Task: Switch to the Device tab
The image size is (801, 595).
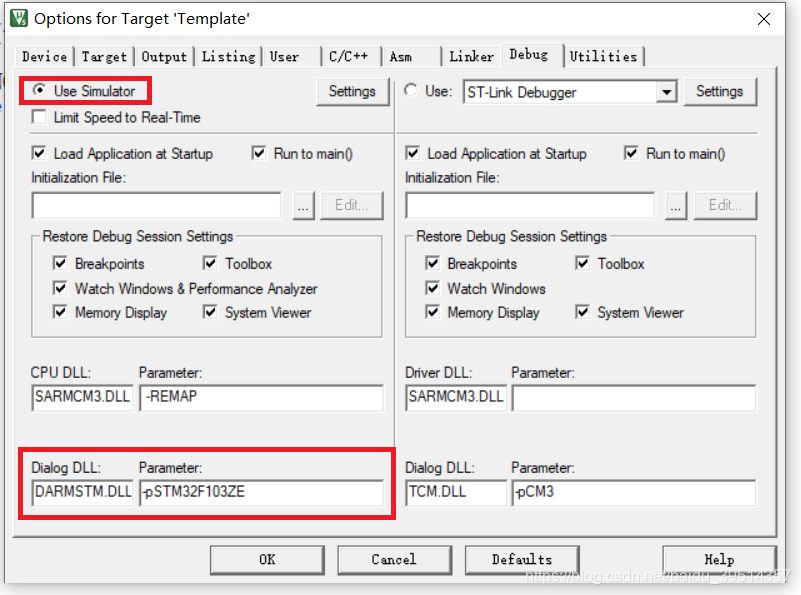Action: click(x=44, y=57)
